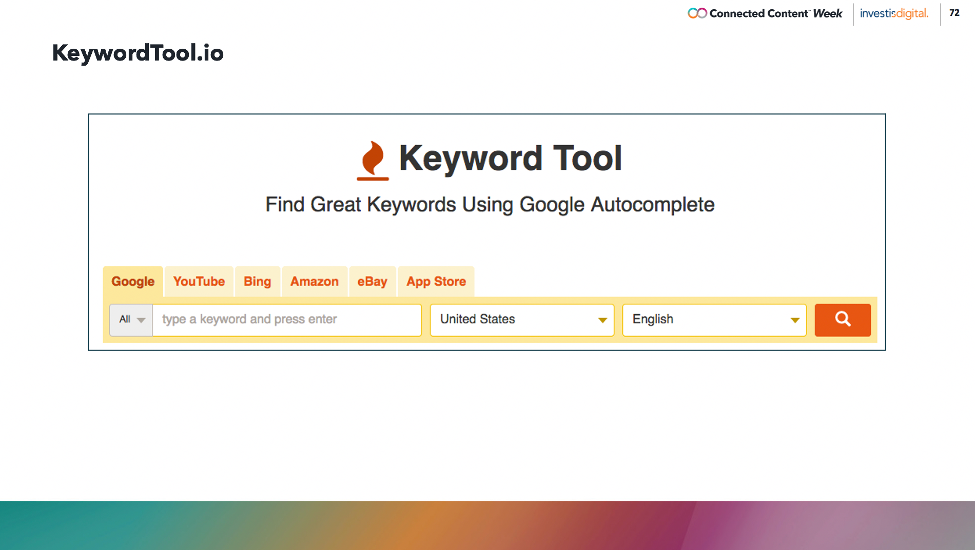Click the Connected Content Week infinity icon
The height and width of the screenshot is (550, 977).
tap(697, 14)
